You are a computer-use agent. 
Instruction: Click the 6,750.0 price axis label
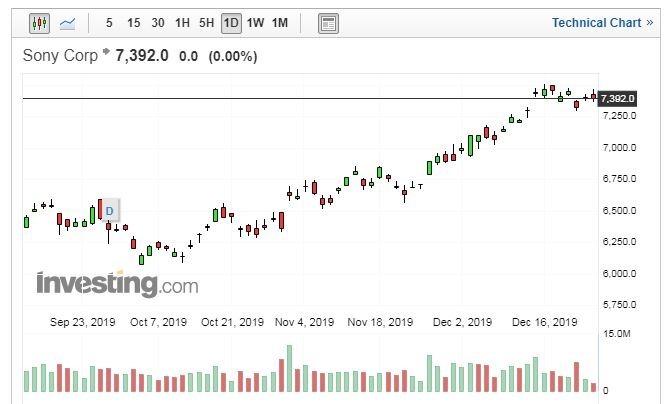coord(619,178)
